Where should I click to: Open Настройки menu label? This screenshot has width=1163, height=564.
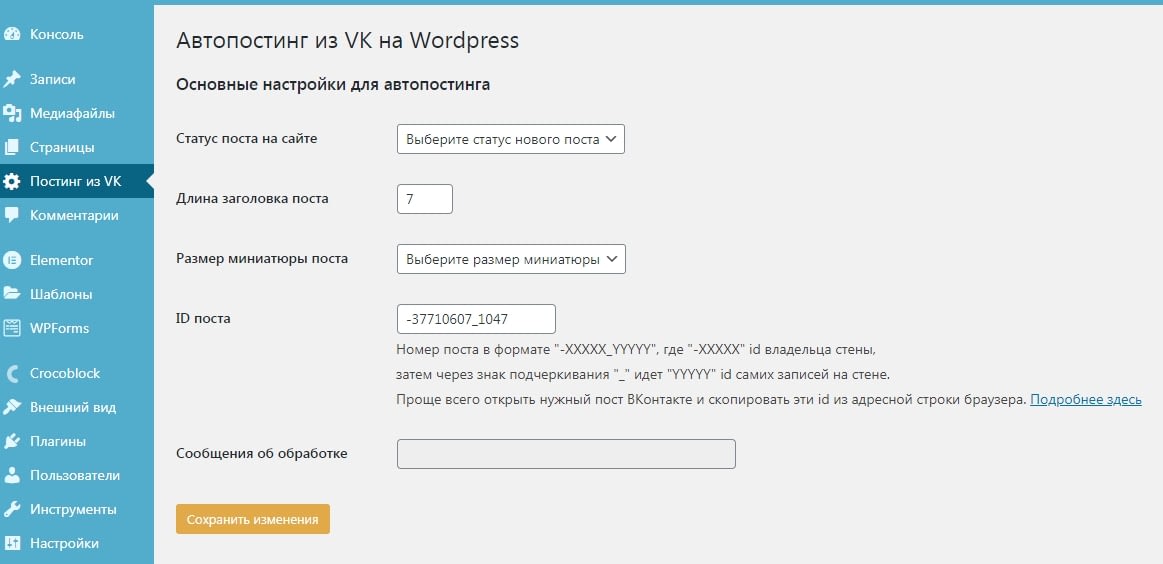click(x=64, y=543)
